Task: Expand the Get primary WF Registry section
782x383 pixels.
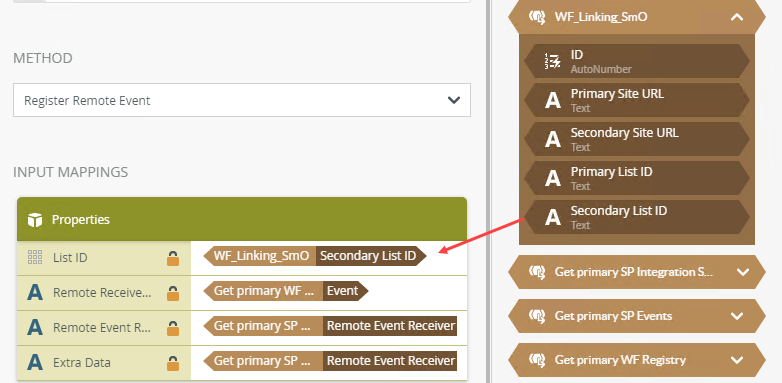Action: coord(737,360)
